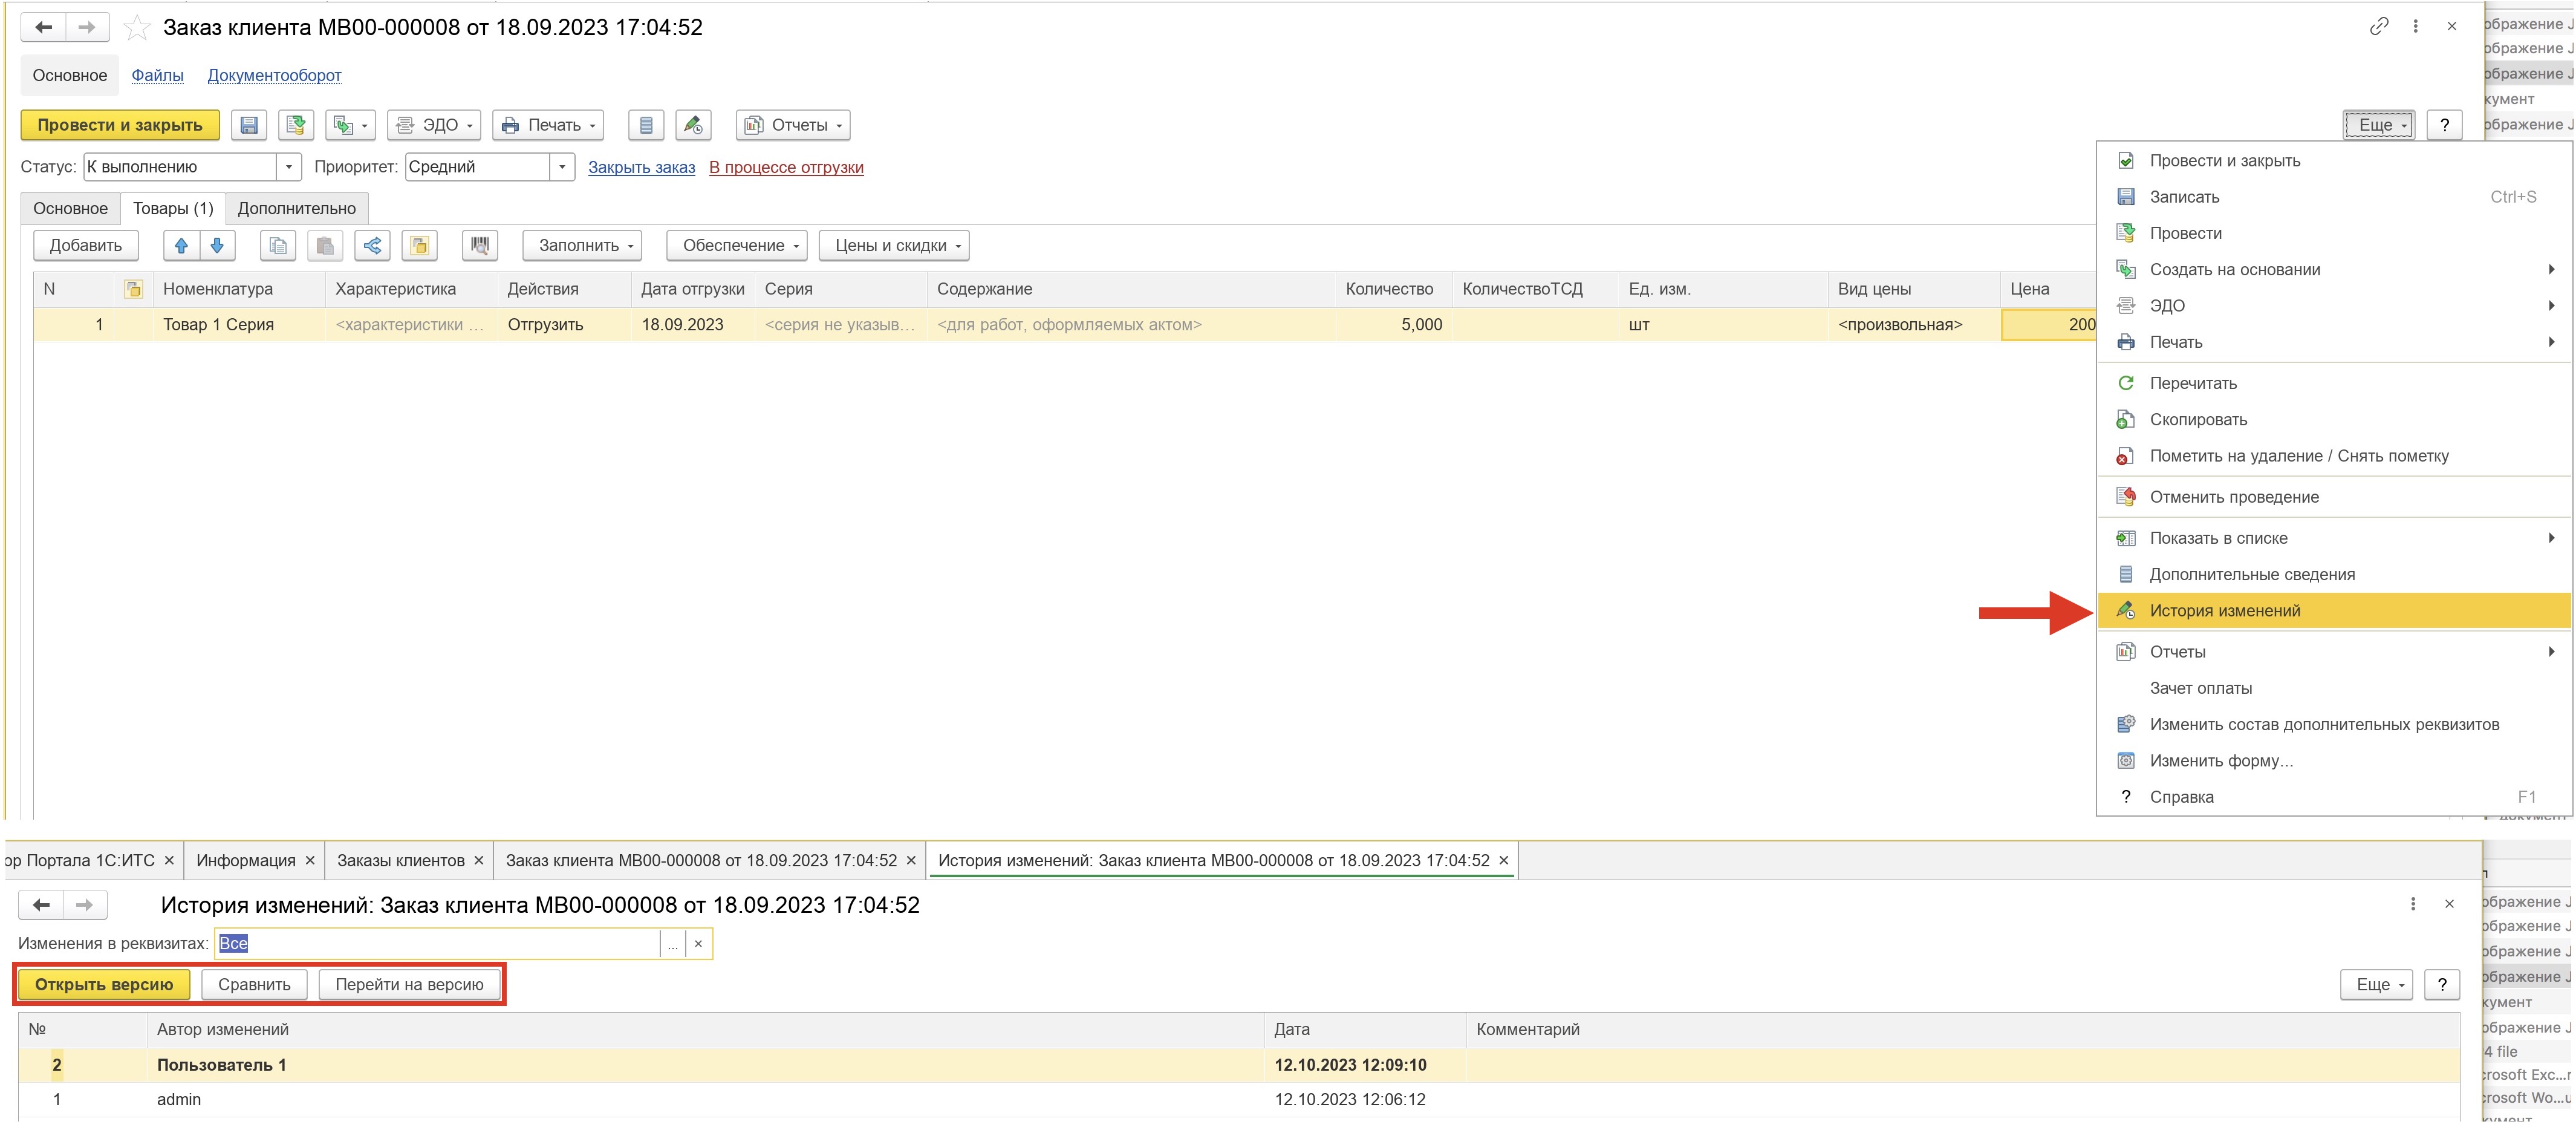Screen dimensions: 2576x1130
Task: Close the Информация window tab
Action: click(310, 861)
